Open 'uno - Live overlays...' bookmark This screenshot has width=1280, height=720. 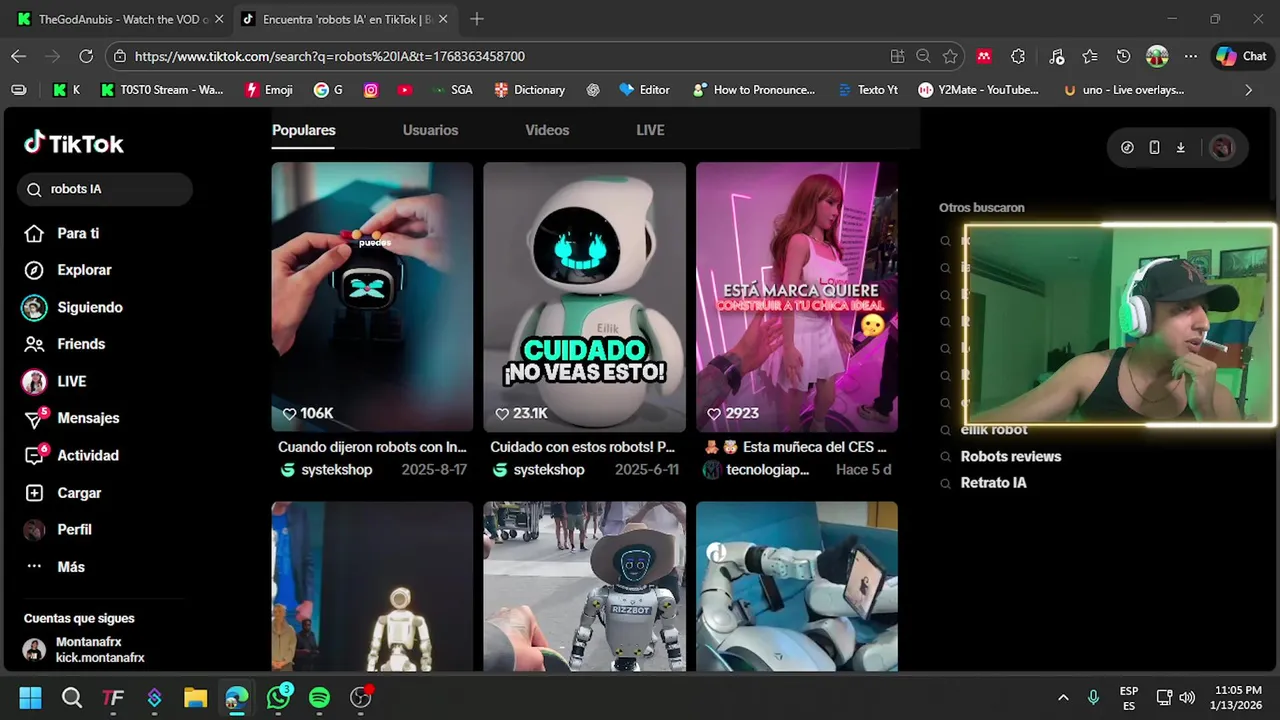pos(1124,90)
